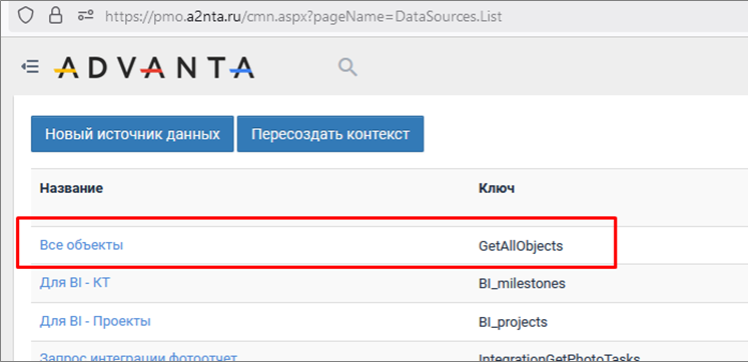Open the site permissions icon in address bar

[85, 16]
